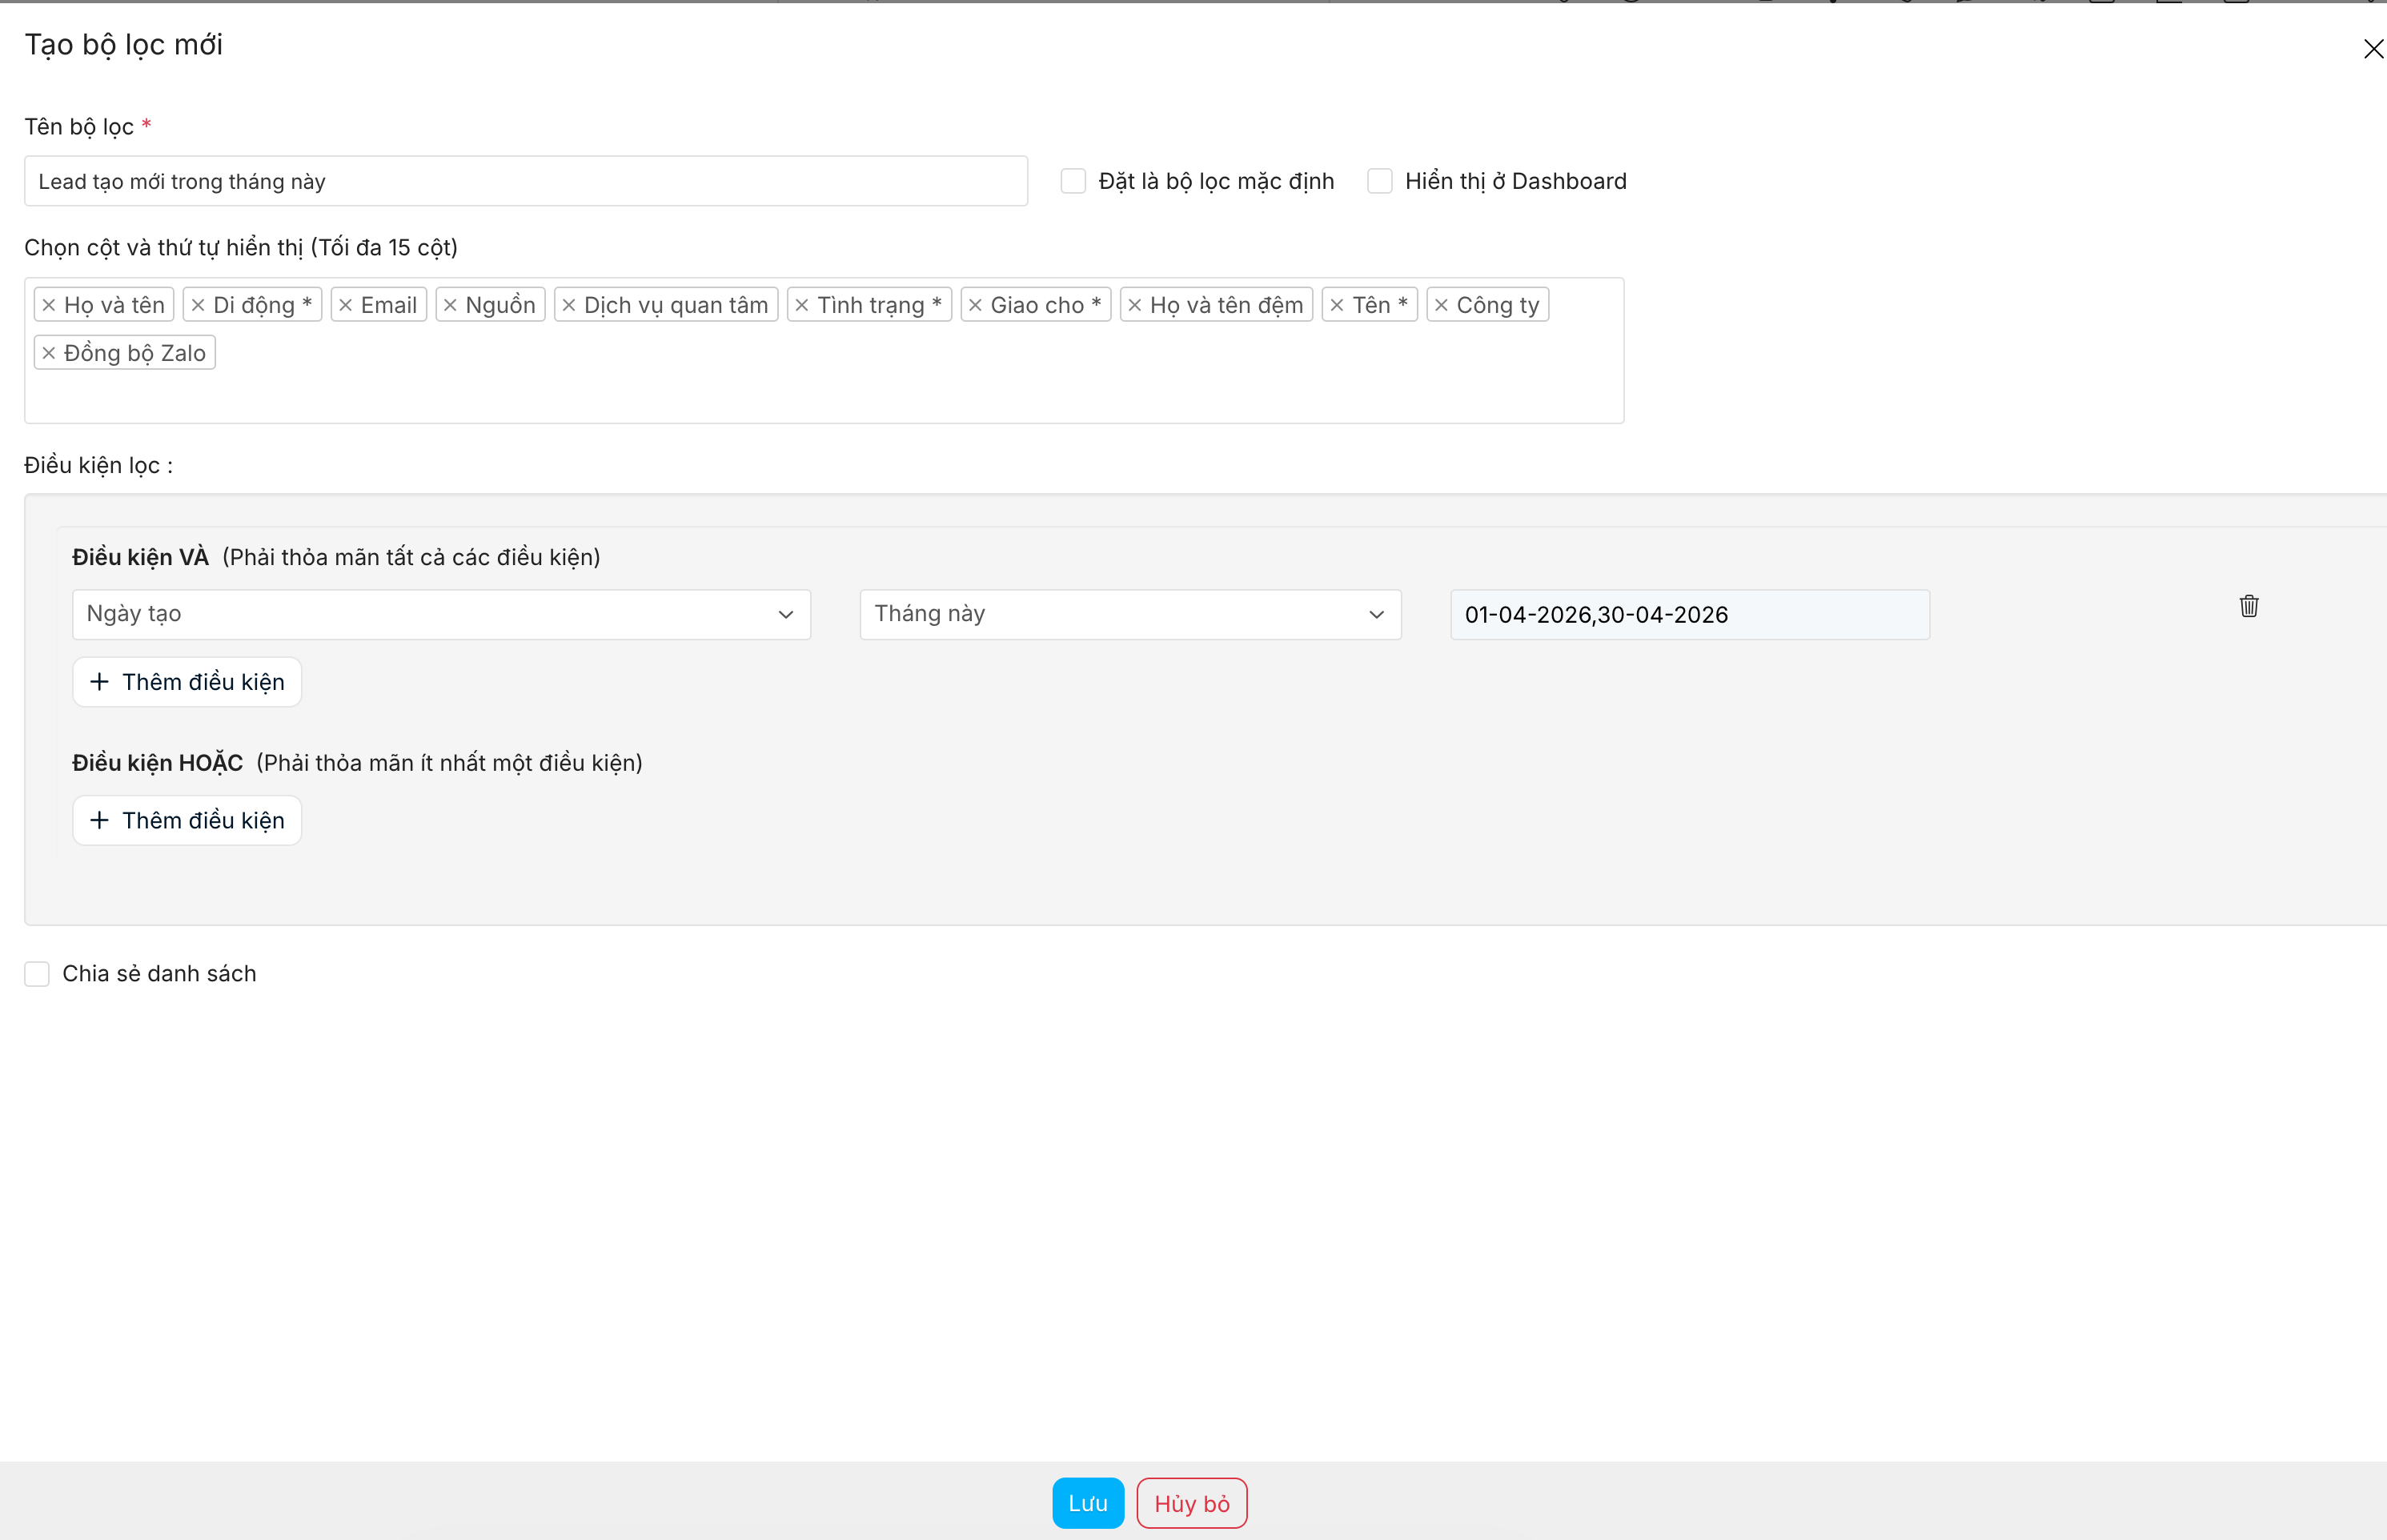Remove the 'Tình trạng' column tag
The height and width of the screenshot is (1540, 2387).
point(802,305)
